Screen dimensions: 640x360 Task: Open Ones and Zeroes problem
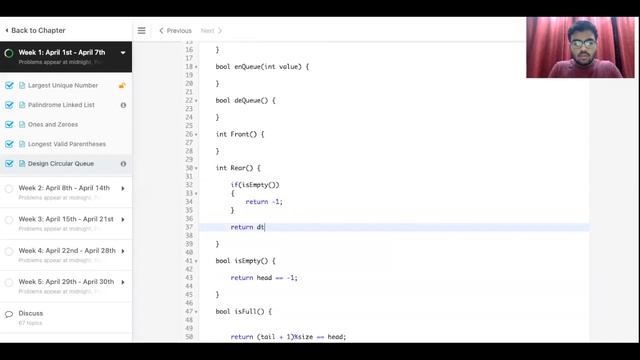[53, 124]
